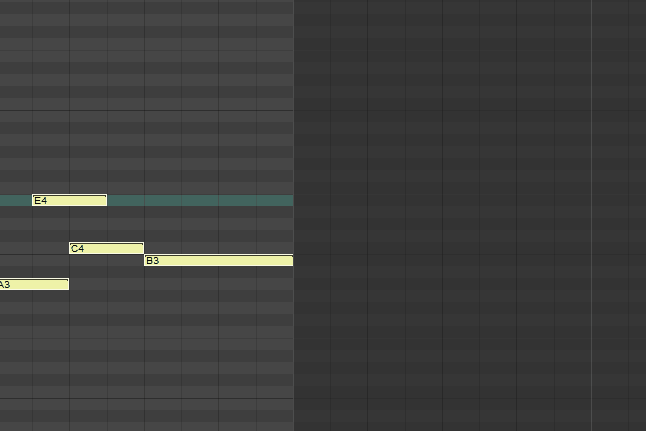Click the light vertical marker line in the dark area
The height and width of the screenshot is (431, 646).
[592, 216]
